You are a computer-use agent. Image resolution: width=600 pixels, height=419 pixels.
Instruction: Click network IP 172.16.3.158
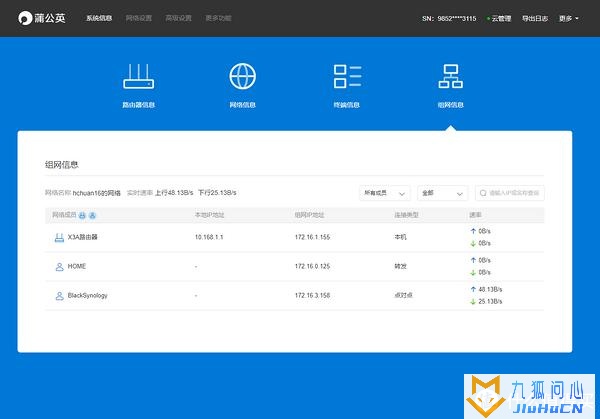[312, 295]
